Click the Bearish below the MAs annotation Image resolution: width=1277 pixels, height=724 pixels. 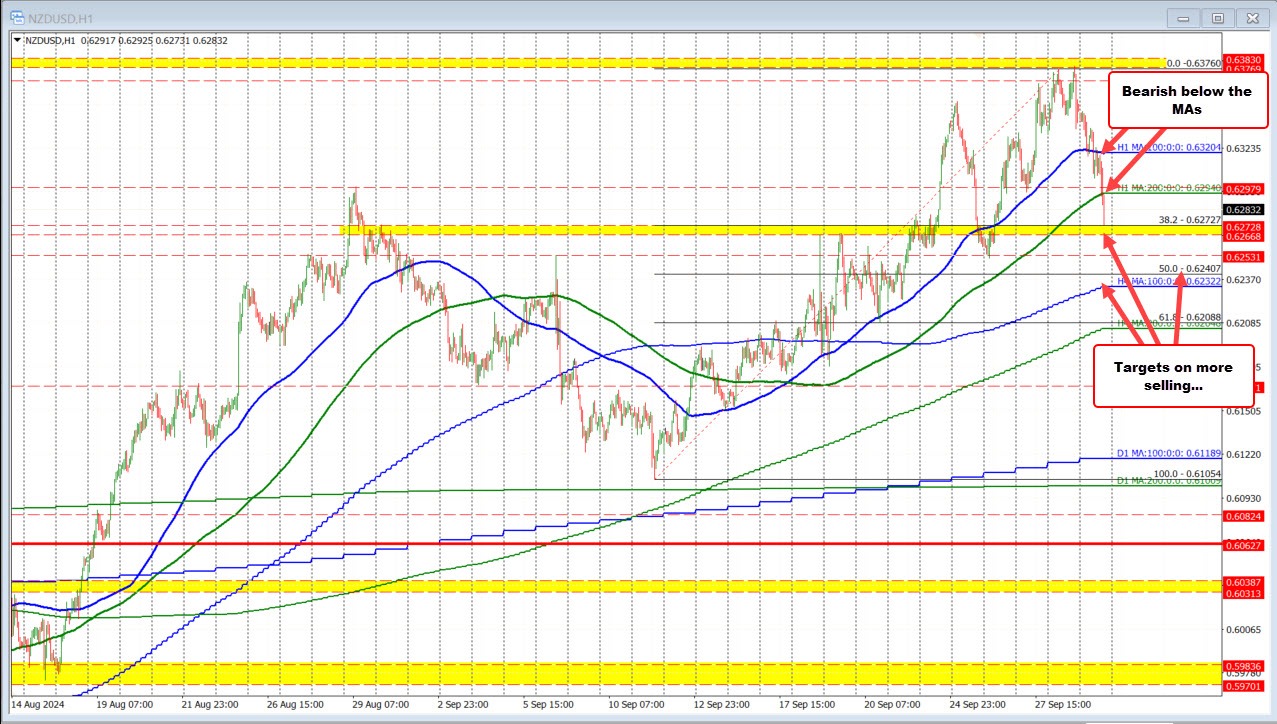pos(1186,100)
